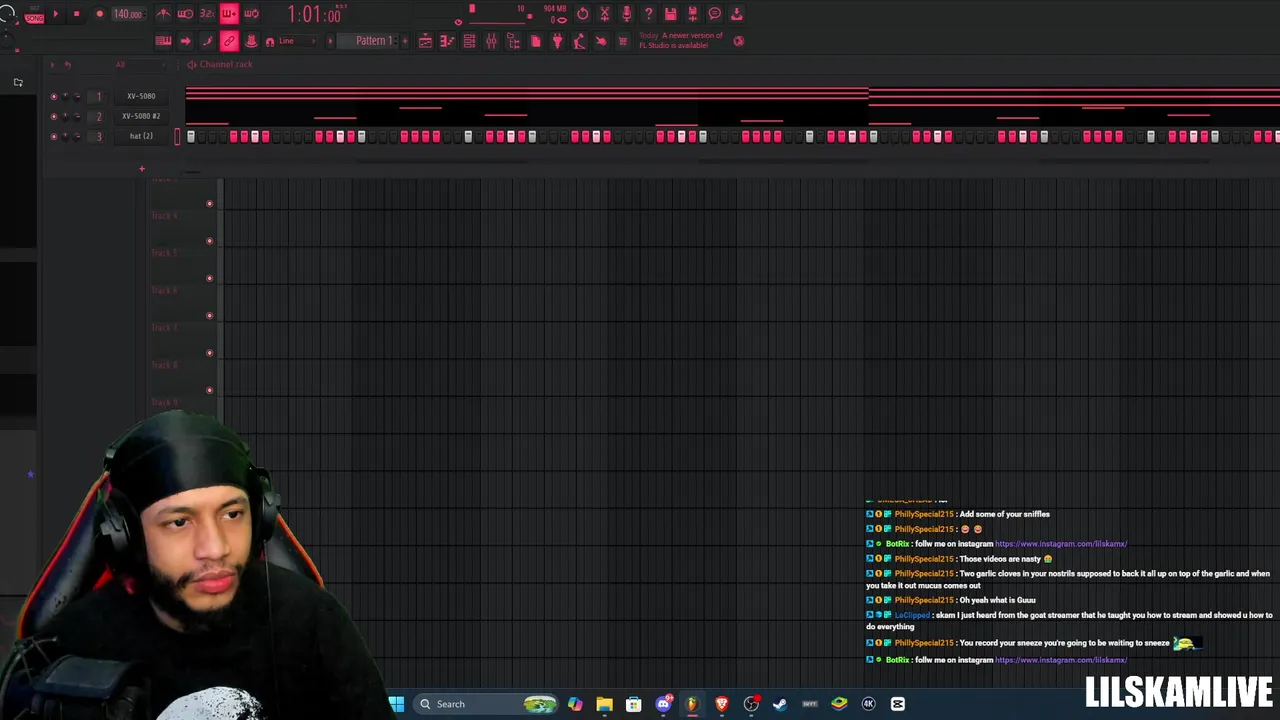Stop playback with the stop button
The image size is (1280, 720).
tap(76, 14)
